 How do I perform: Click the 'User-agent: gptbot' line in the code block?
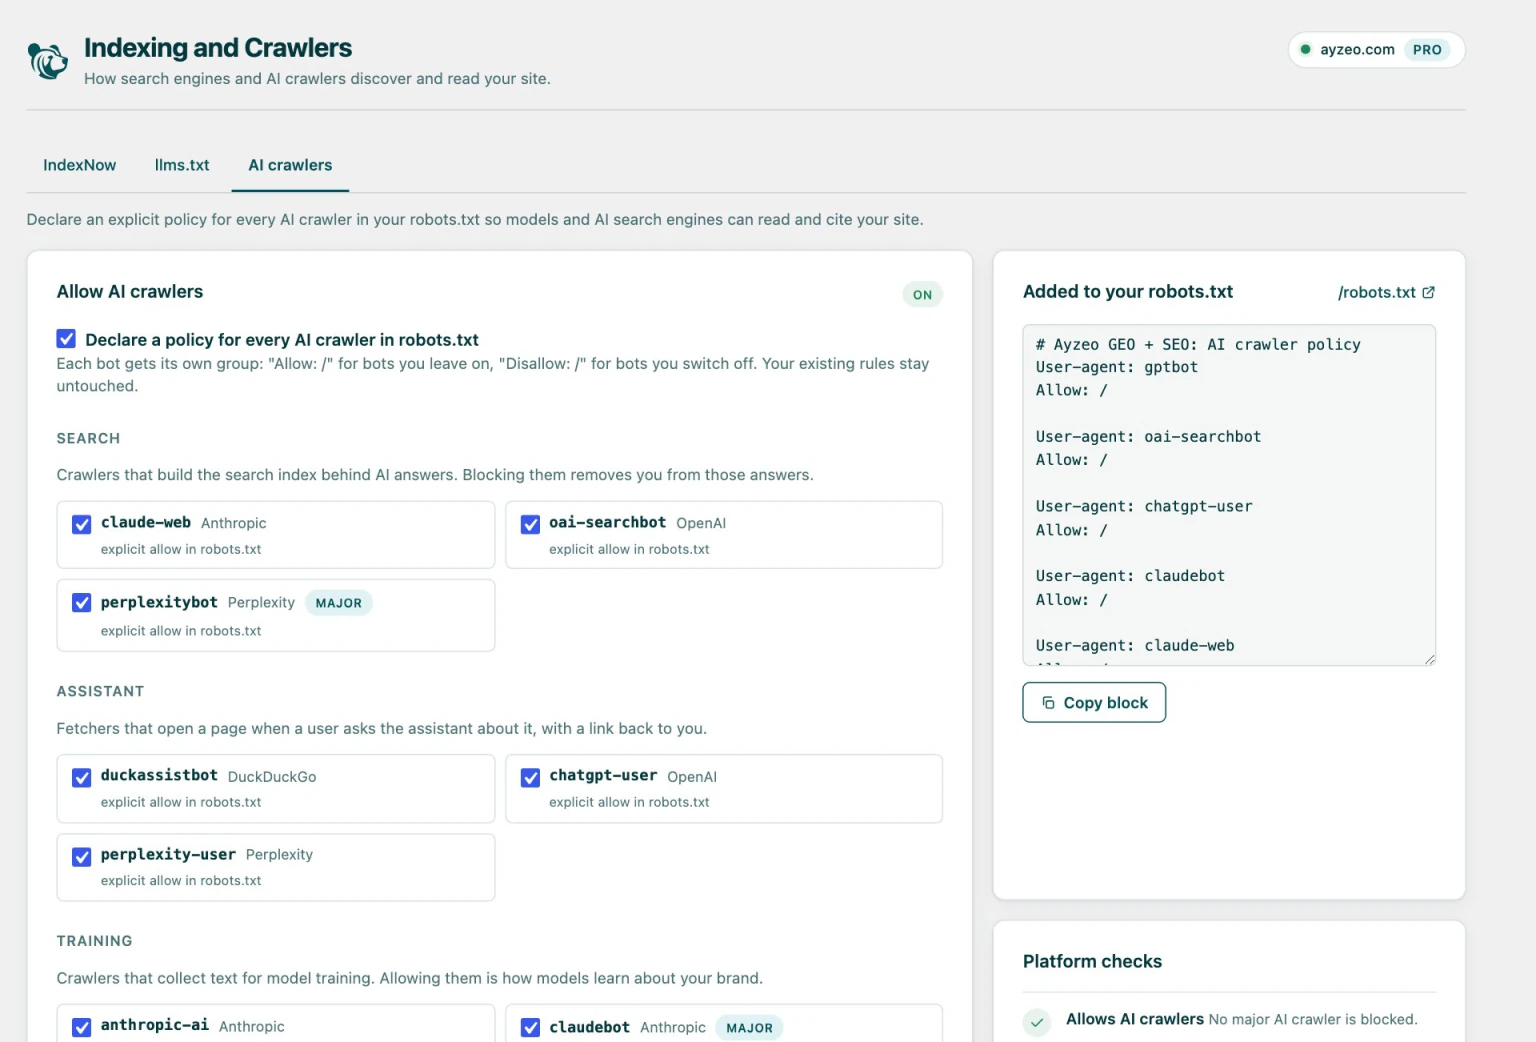[1117, 367]
